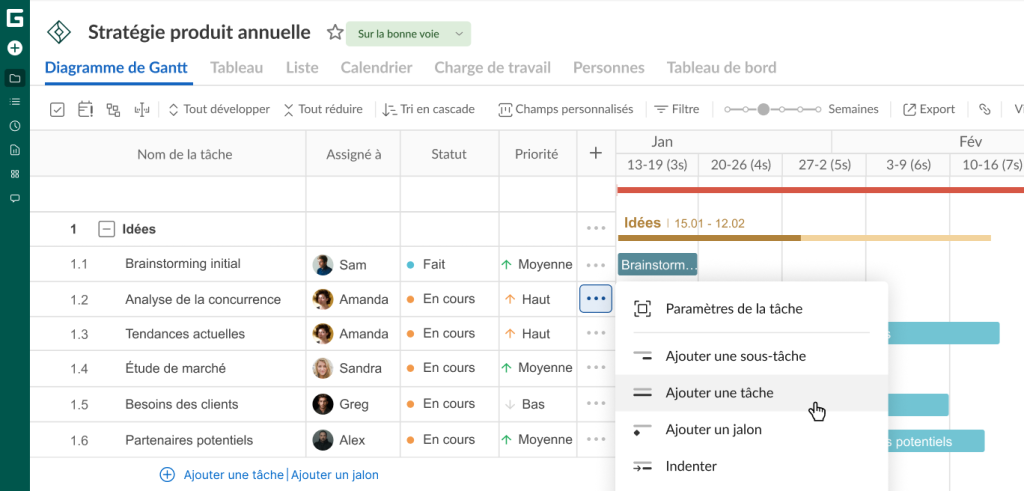Open three-dot menu for Étude de marché
1024x491 pixels.
[x=596, y=368]
